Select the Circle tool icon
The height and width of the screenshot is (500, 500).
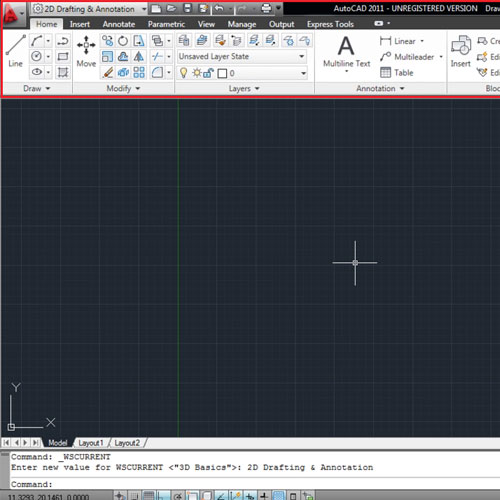click(x=36, y=56)
